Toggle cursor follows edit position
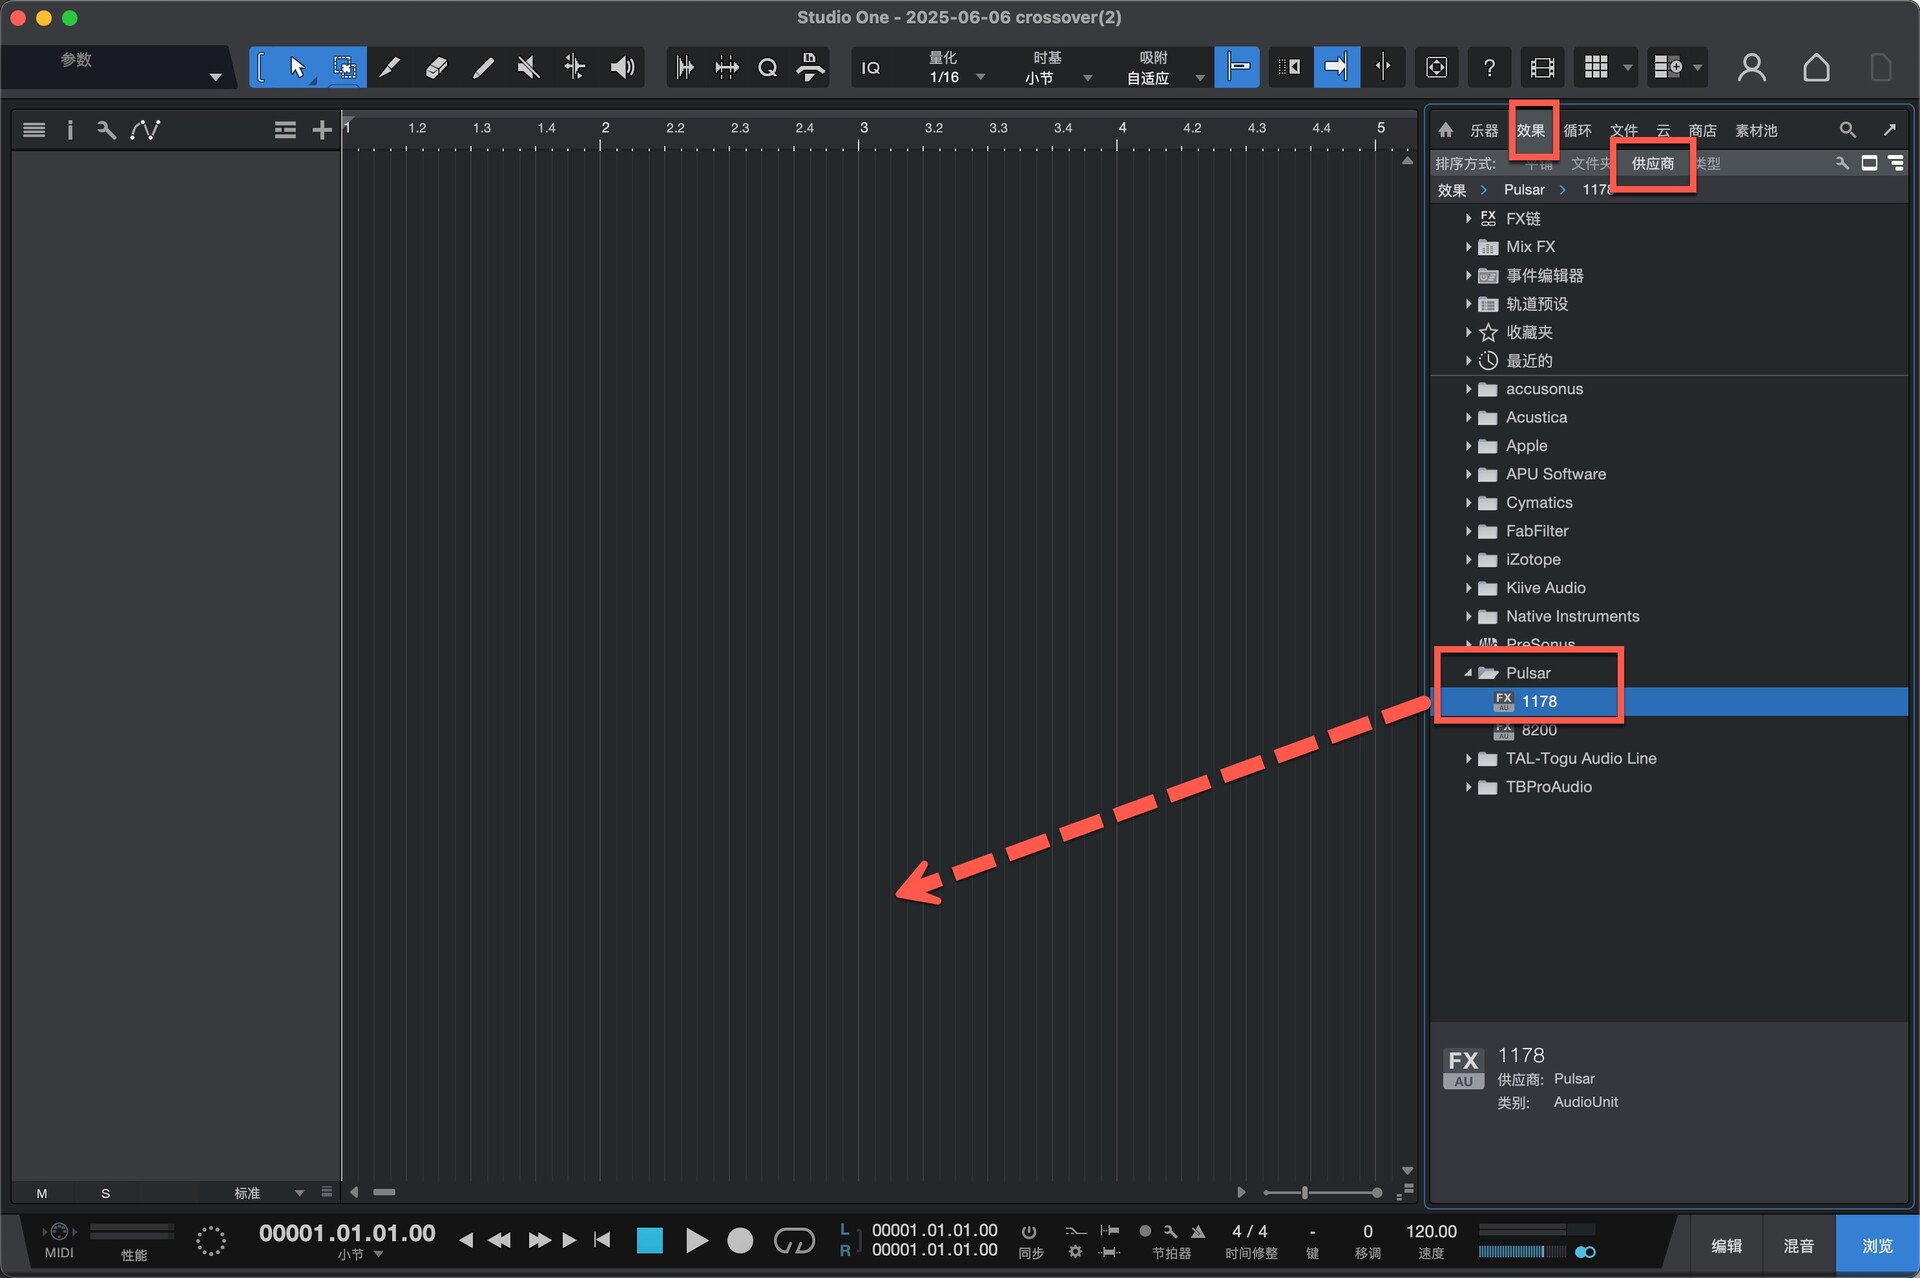 tap(1383, 67)
